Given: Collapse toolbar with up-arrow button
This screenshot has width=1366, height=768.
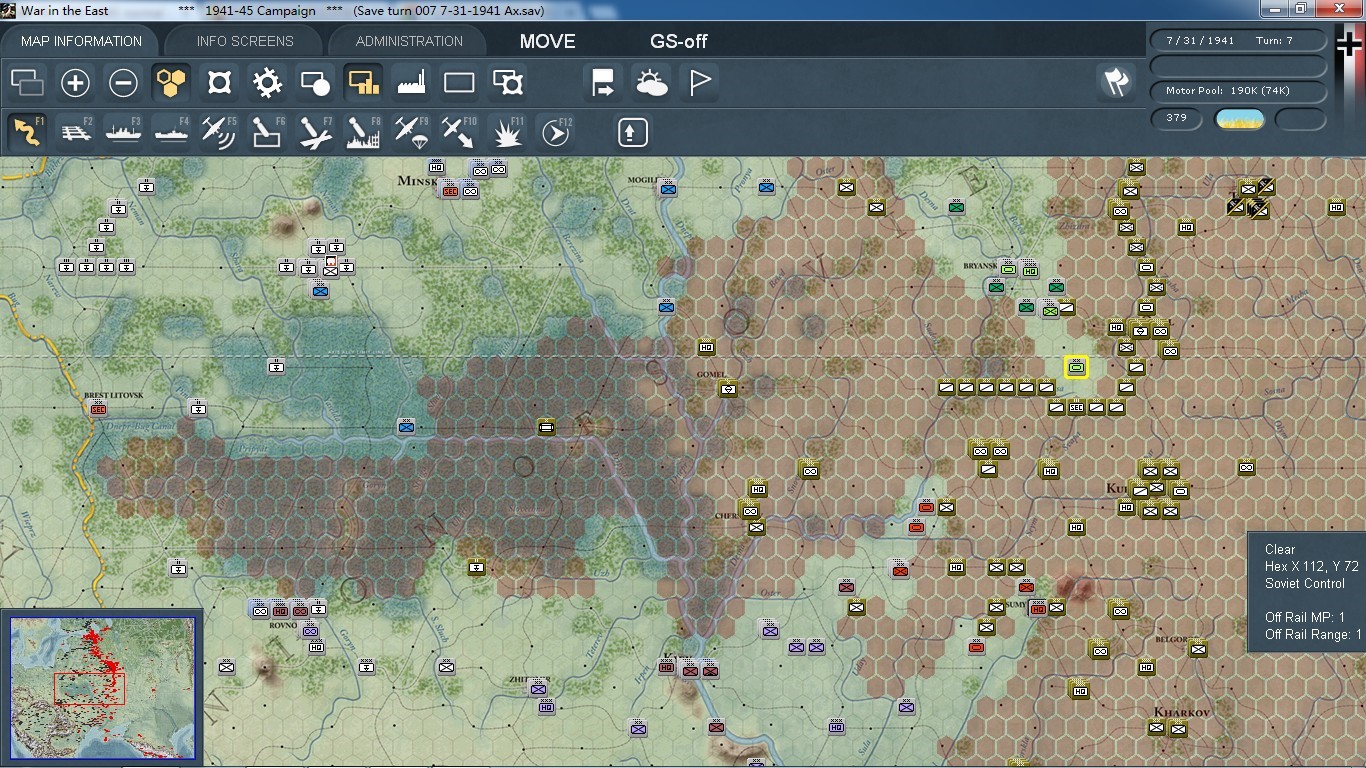Looking at the screenshot, I should tap(632, 132).
